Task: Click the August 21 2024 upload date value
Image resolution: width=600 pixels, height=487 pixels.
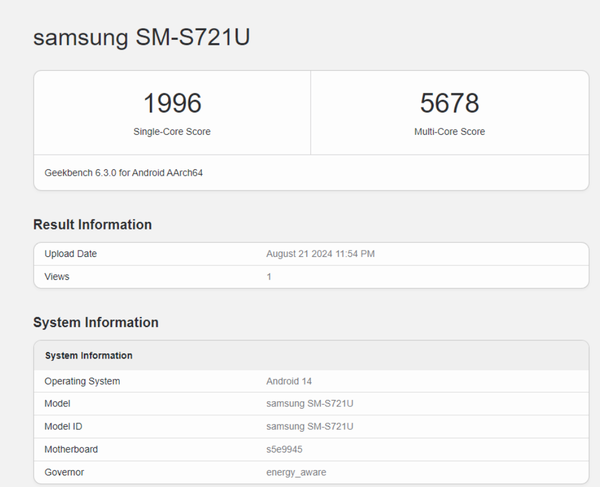Action: (x=320, y=254)
